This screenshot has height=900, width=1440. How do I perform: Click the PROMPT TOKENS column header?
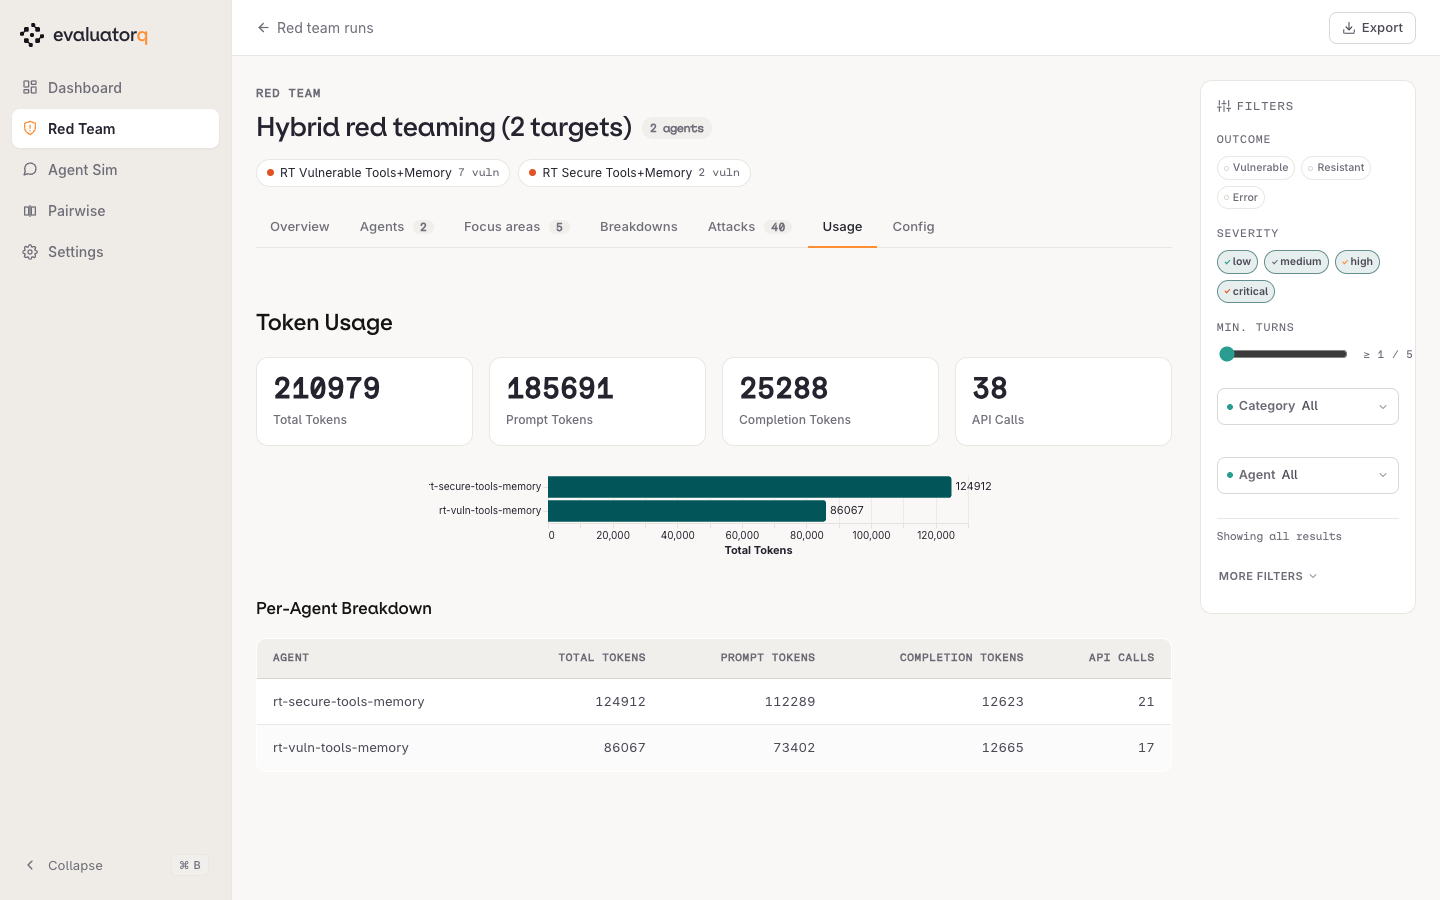(x=767, y=658)
